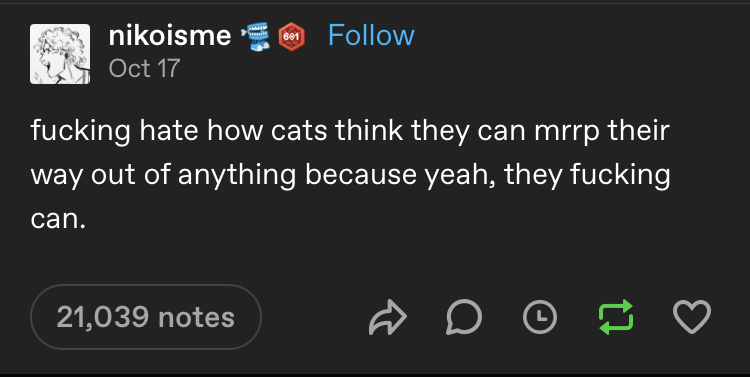Click the chattering teeth badge beside nikoisme
750x377 pixels.
coord(255,37)
